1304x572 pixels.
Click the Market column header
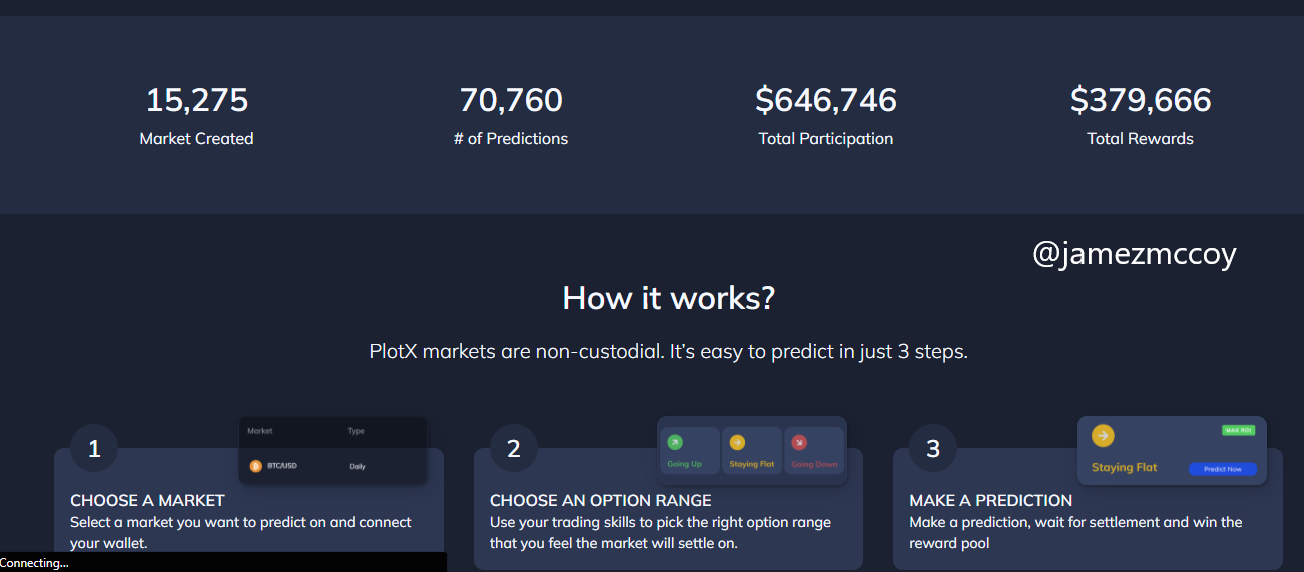click(x=260, y=431)
